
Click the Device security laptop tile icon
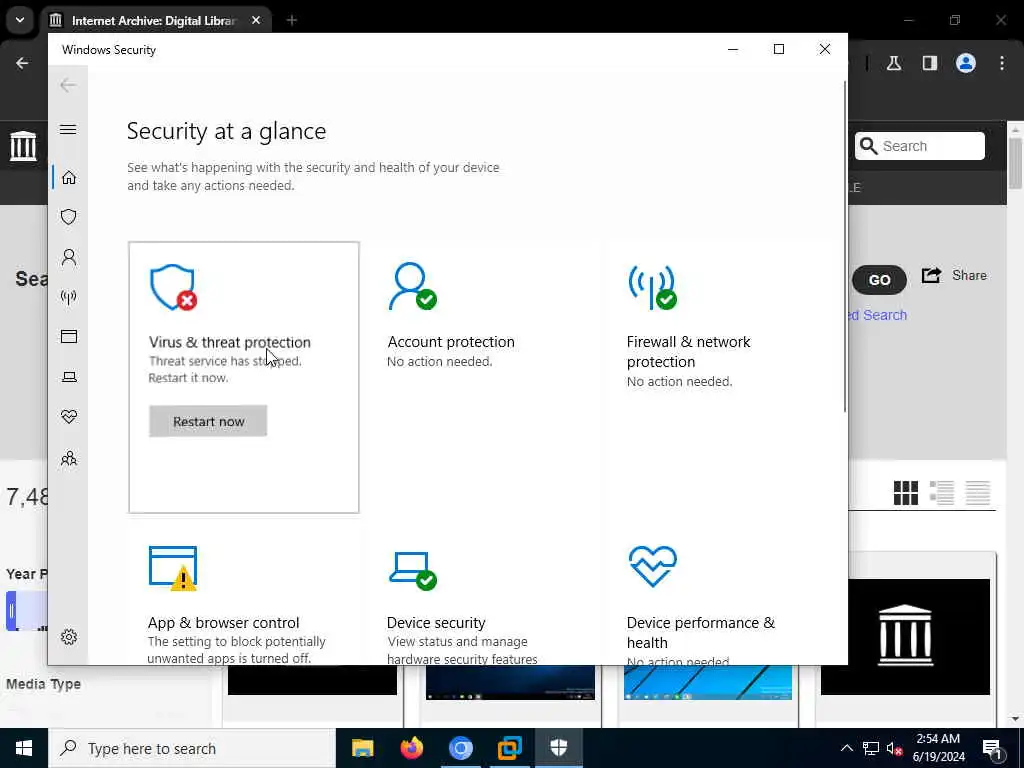coord(413,571)
